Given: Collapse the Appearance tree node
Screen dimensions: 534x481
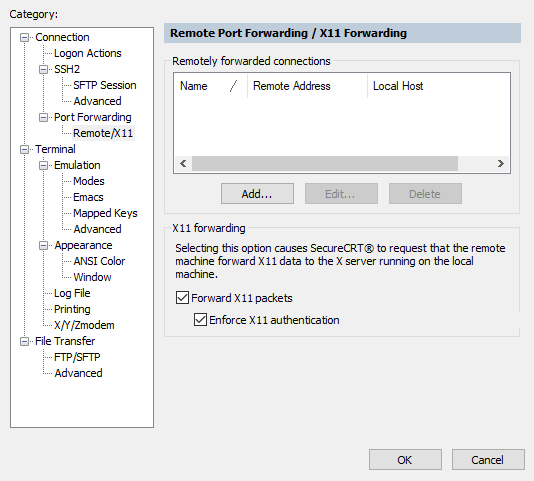Looking at the screenshot, I should tap(44, 245).
